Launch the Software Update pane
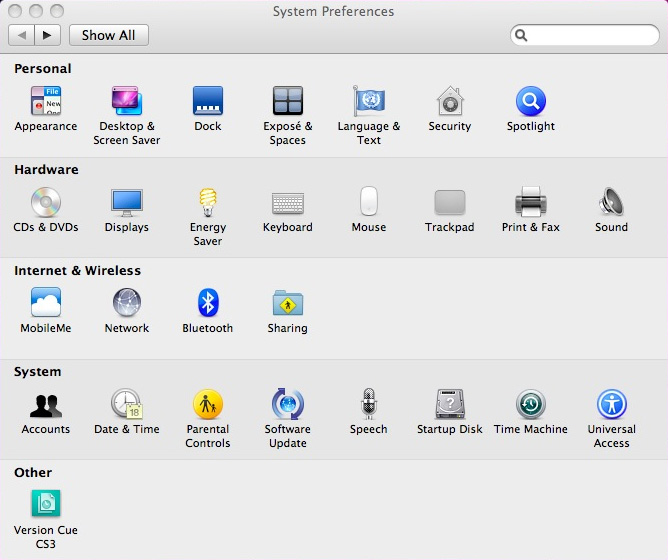 288,405
